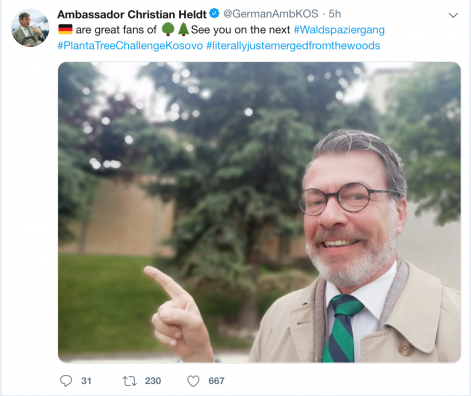Click the 230 retweets count
This screenshot has width=471, height=396.
[153, 381]
